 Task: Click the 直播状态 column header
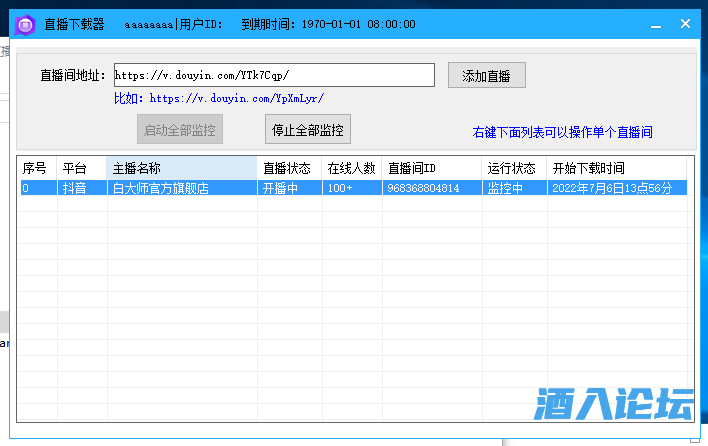point(289,168)
